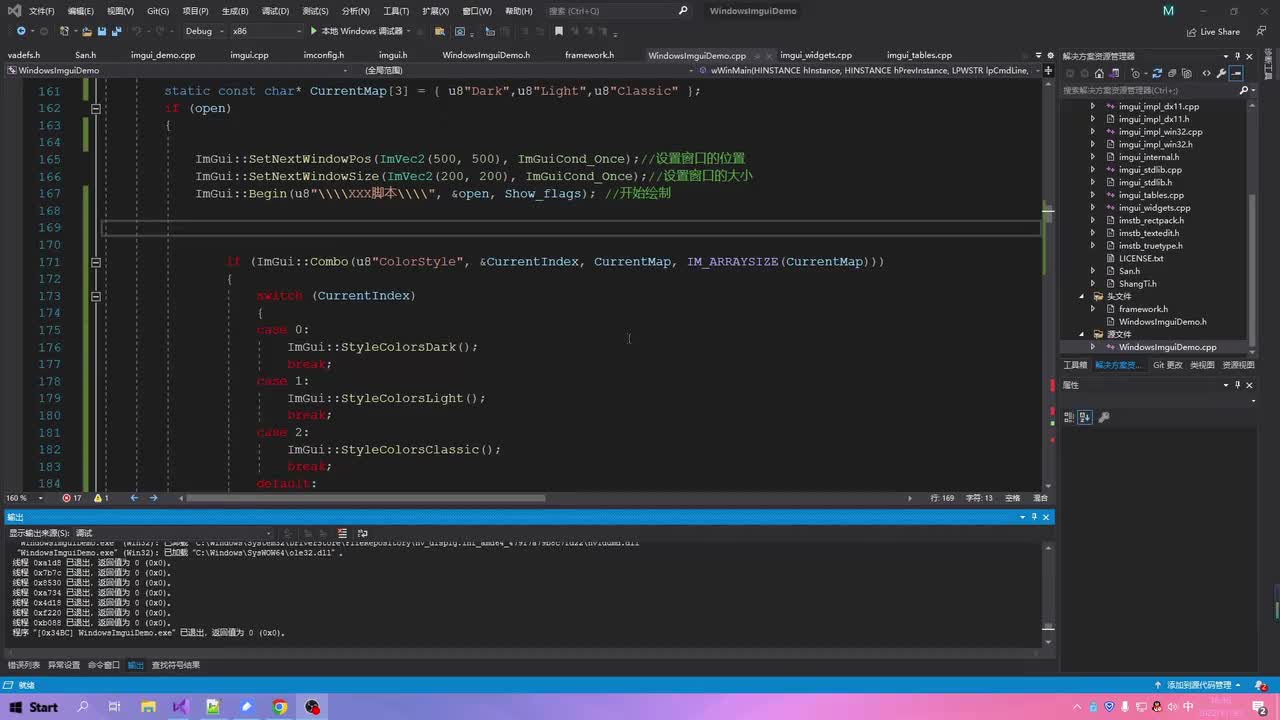The image size is (1280, 720).
Task: Click the taskbar search magnifier
Action: pos(81,707)
